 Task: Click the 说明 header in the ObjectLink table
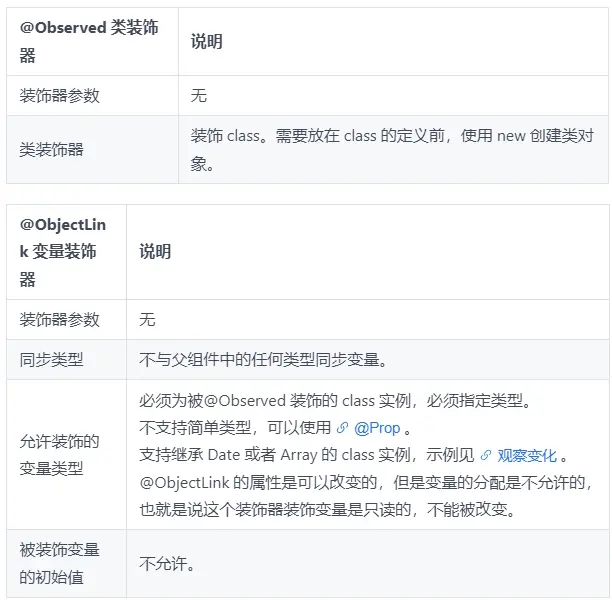155,252
